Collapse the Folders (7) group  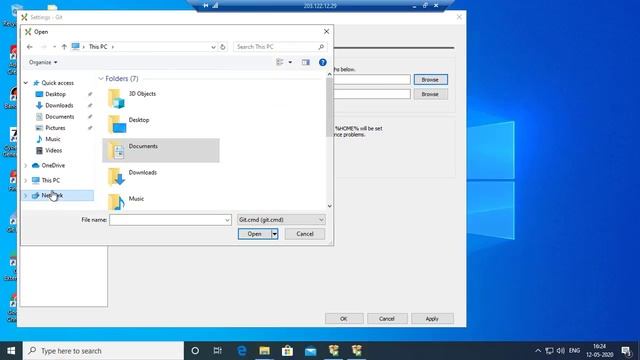(101, 79)
